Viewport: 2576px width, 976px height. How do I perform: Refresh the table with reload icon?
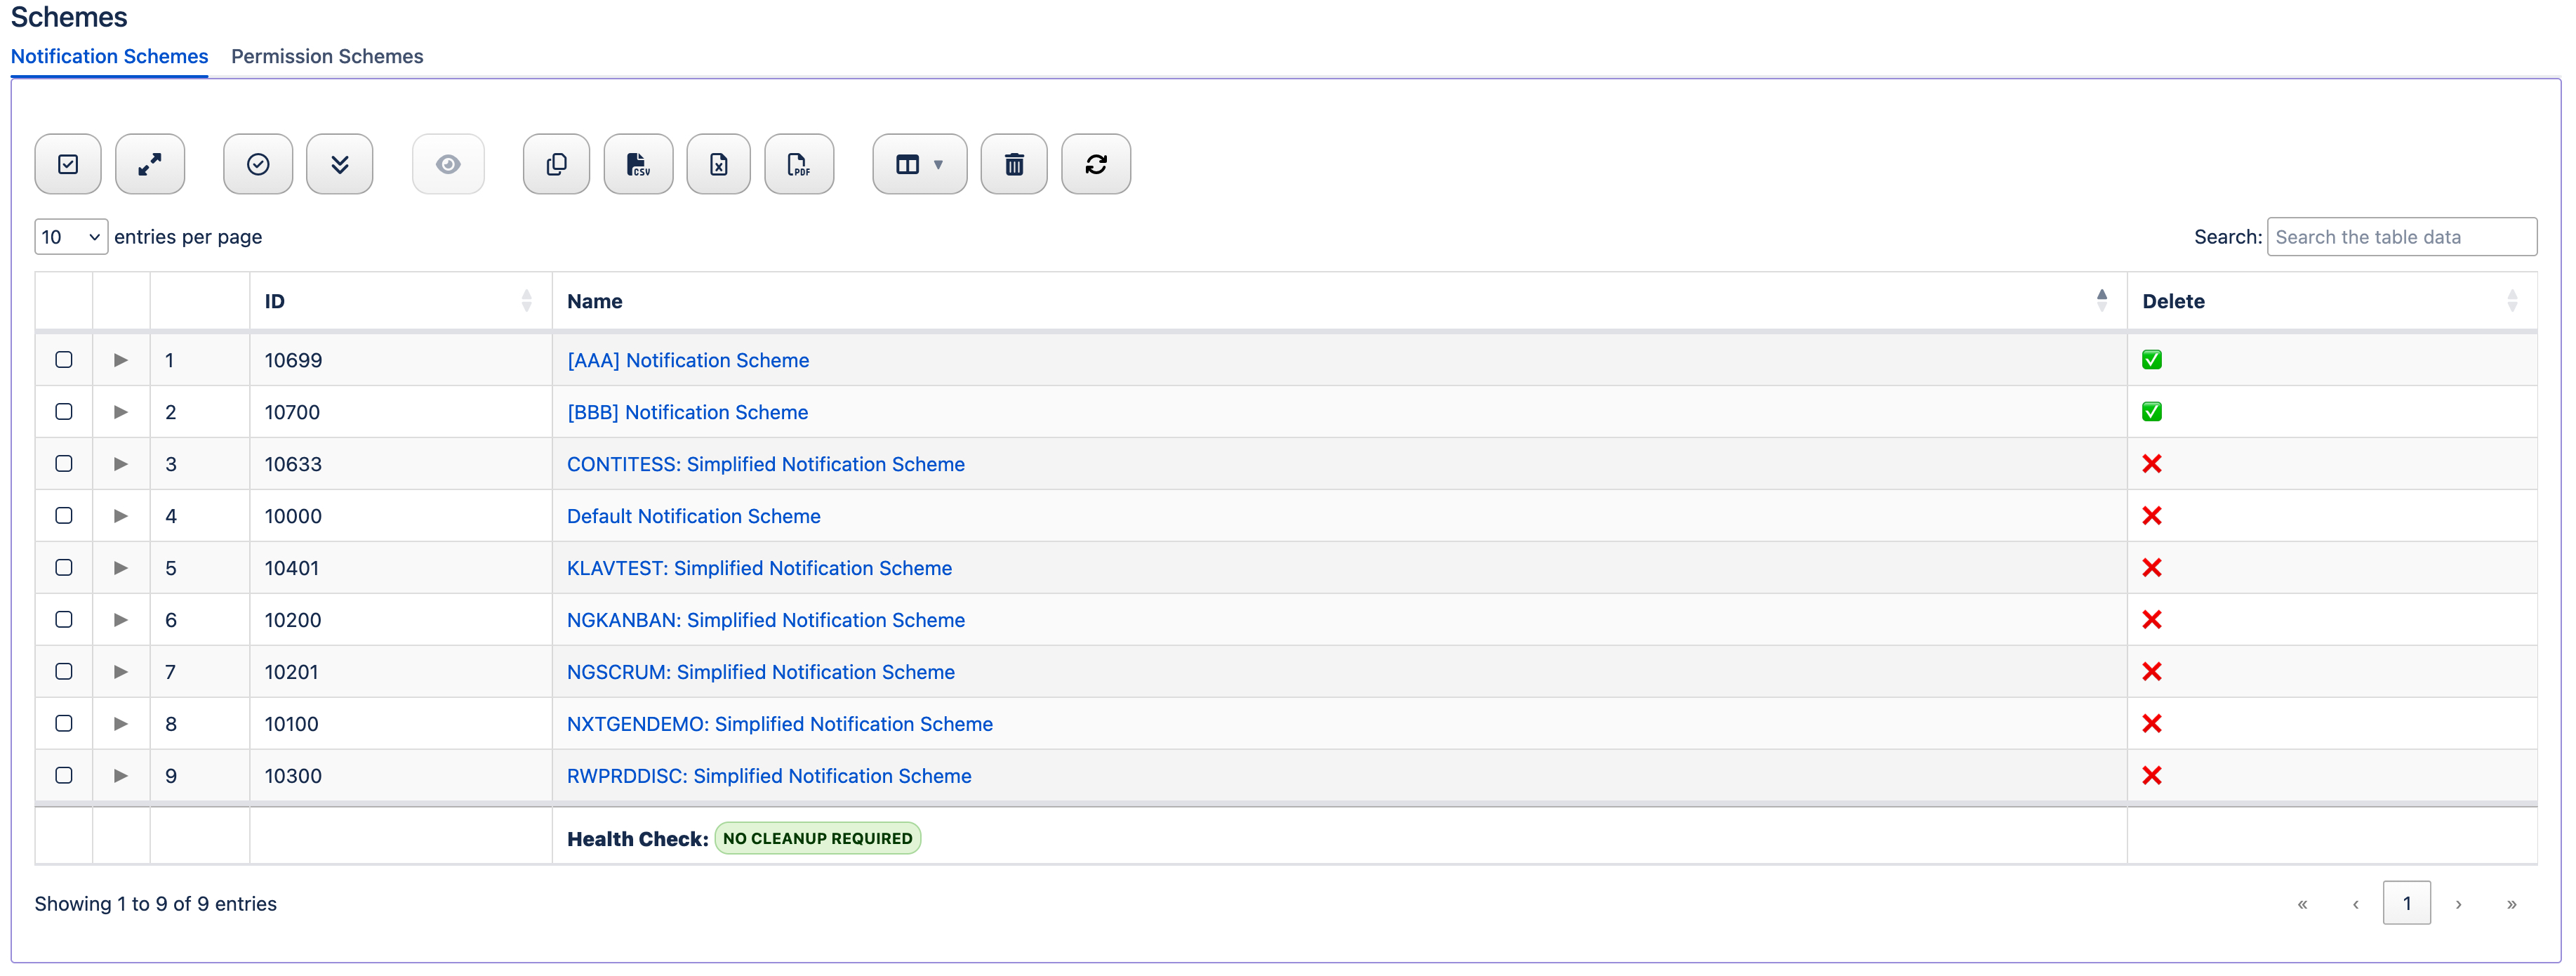tap(1095, 164)
